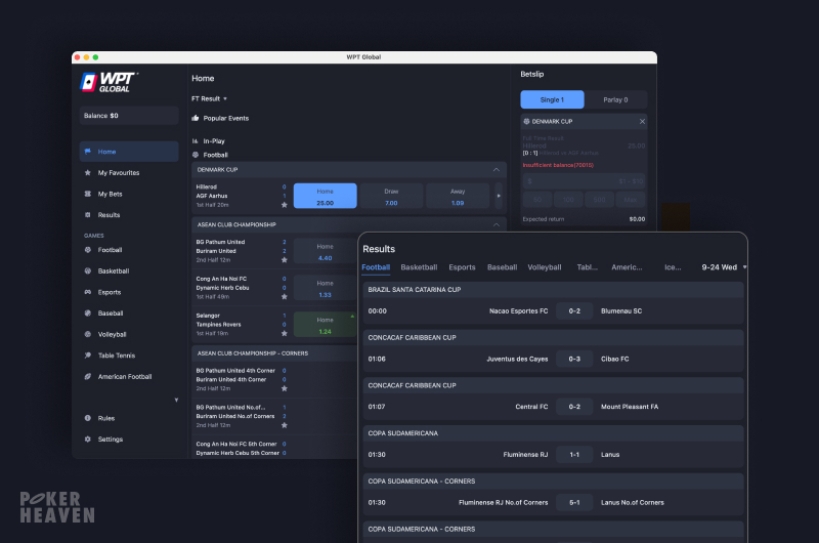Viewport: 819px width, 543px height.
Task: Select American Football in sidebar
Action: (124, 376)
